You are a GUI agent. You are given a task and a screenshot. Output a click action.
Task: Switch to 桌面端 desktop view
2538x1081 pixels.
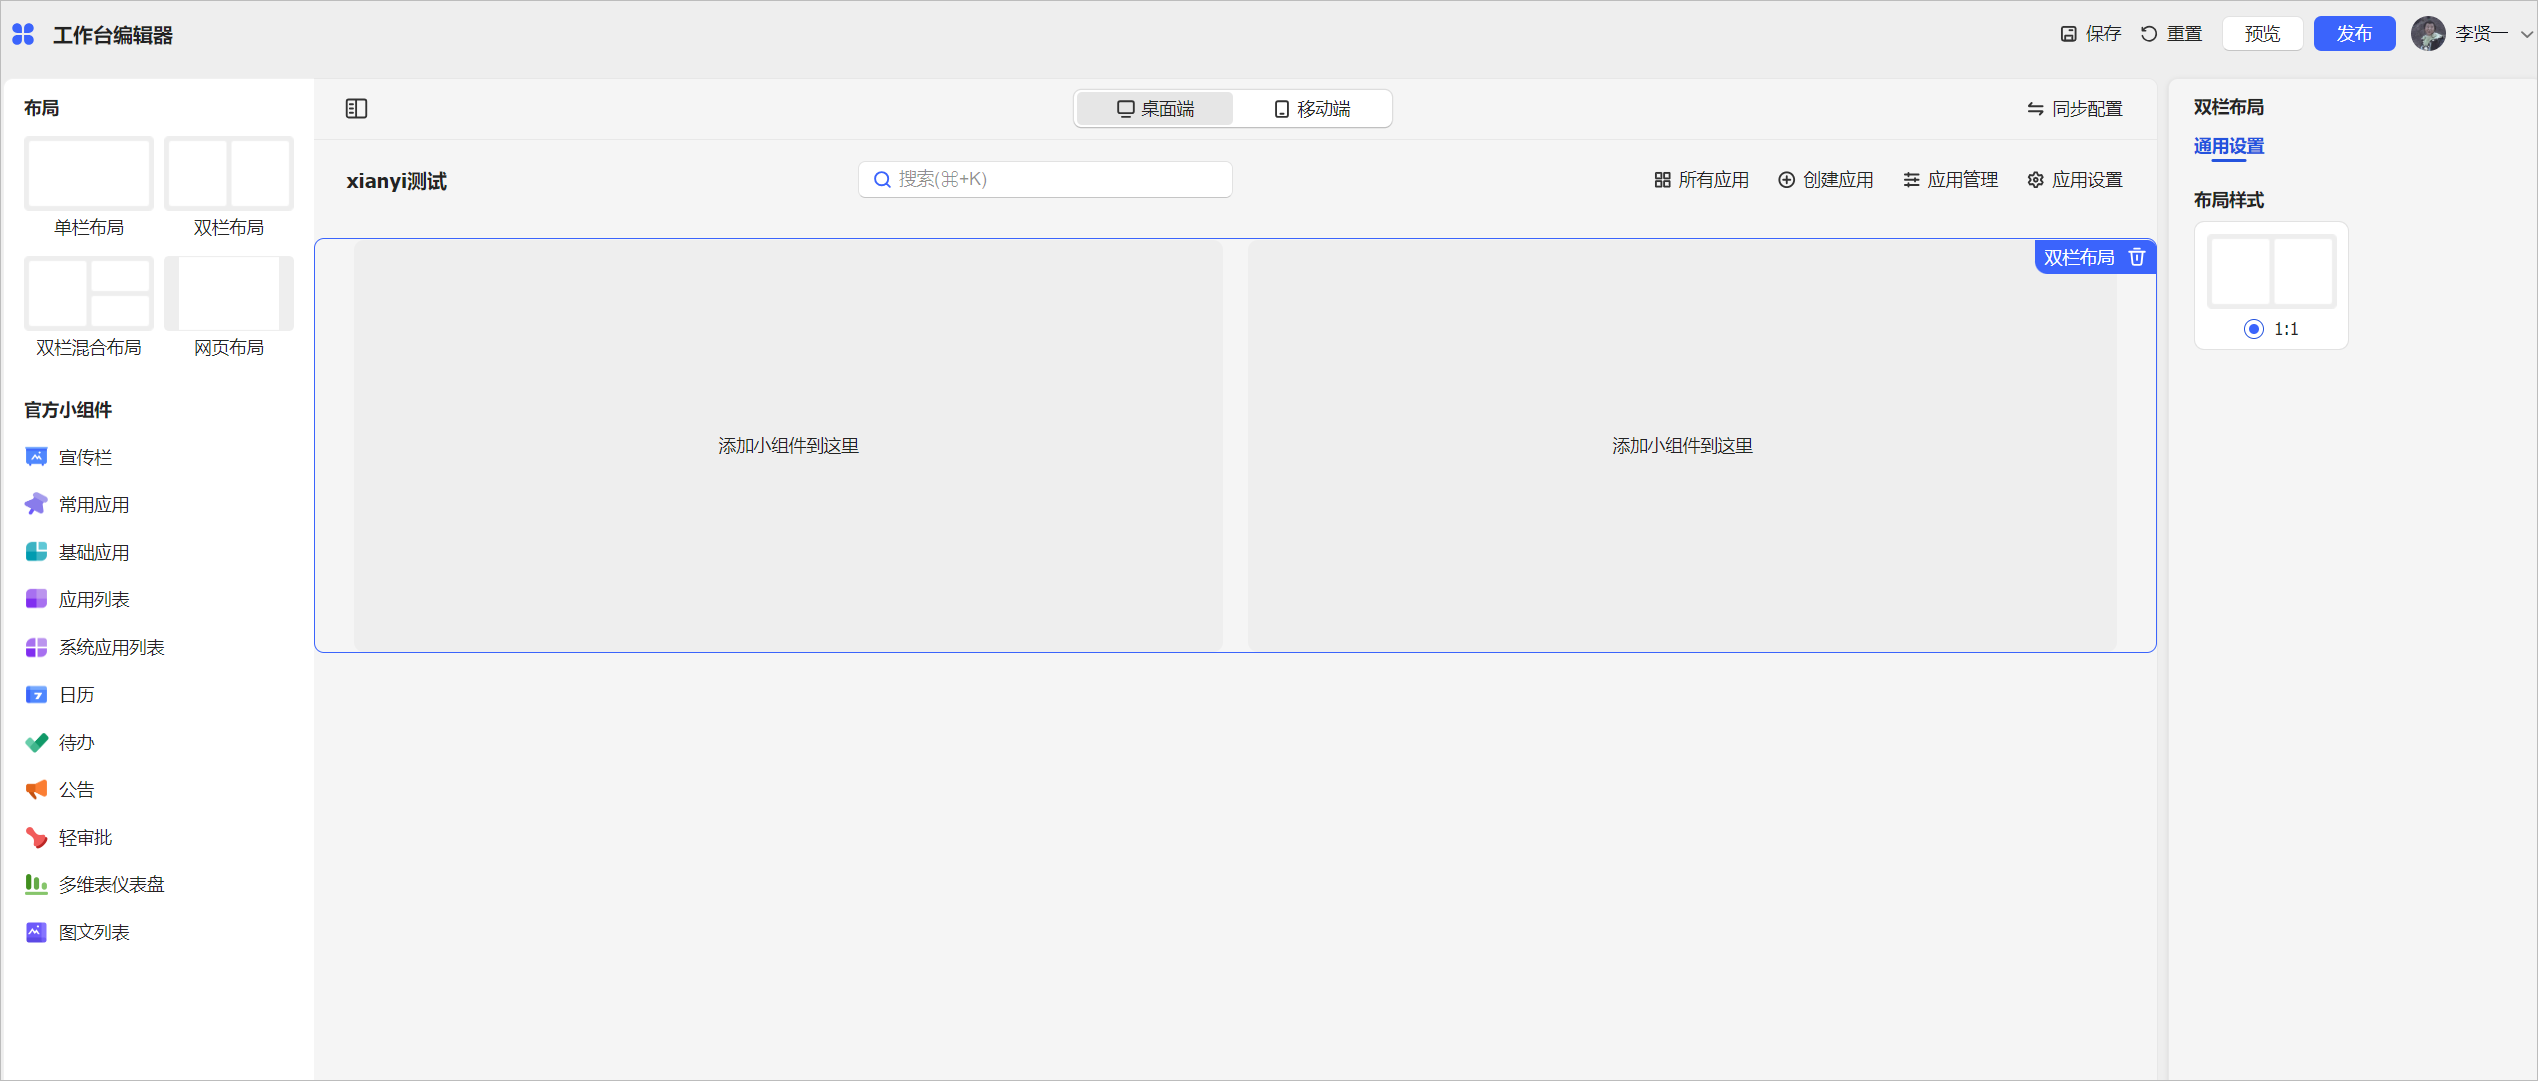1155,108
